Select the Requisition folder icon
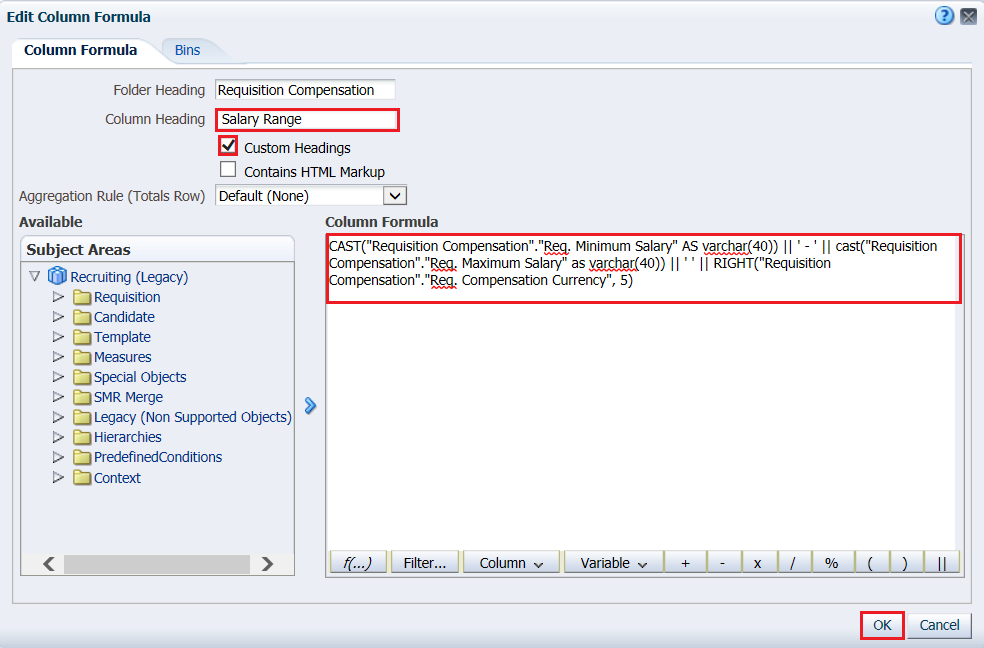Screen dimensions: 984x648 (x=82, y=297)
